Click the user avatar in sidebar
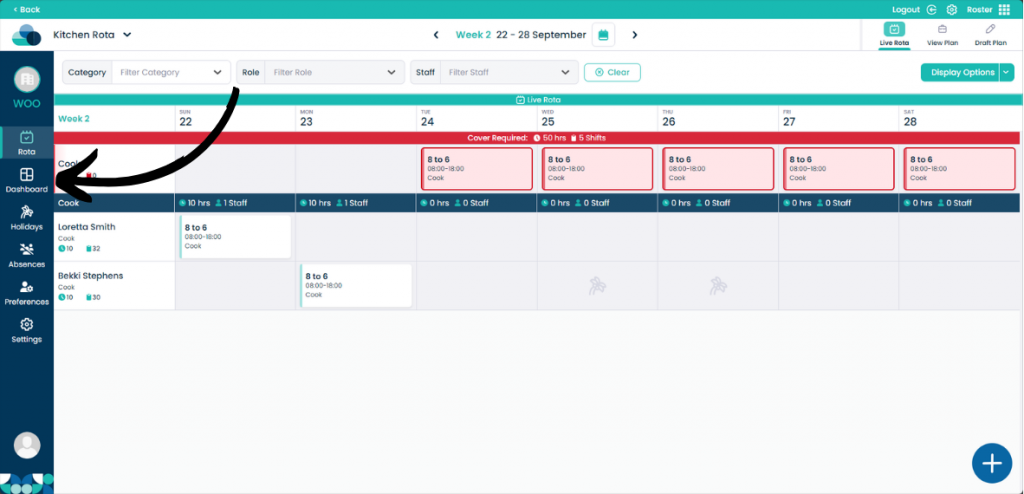Image resolution: width=1024 pixels, height=494 pixels. point(27,445)
